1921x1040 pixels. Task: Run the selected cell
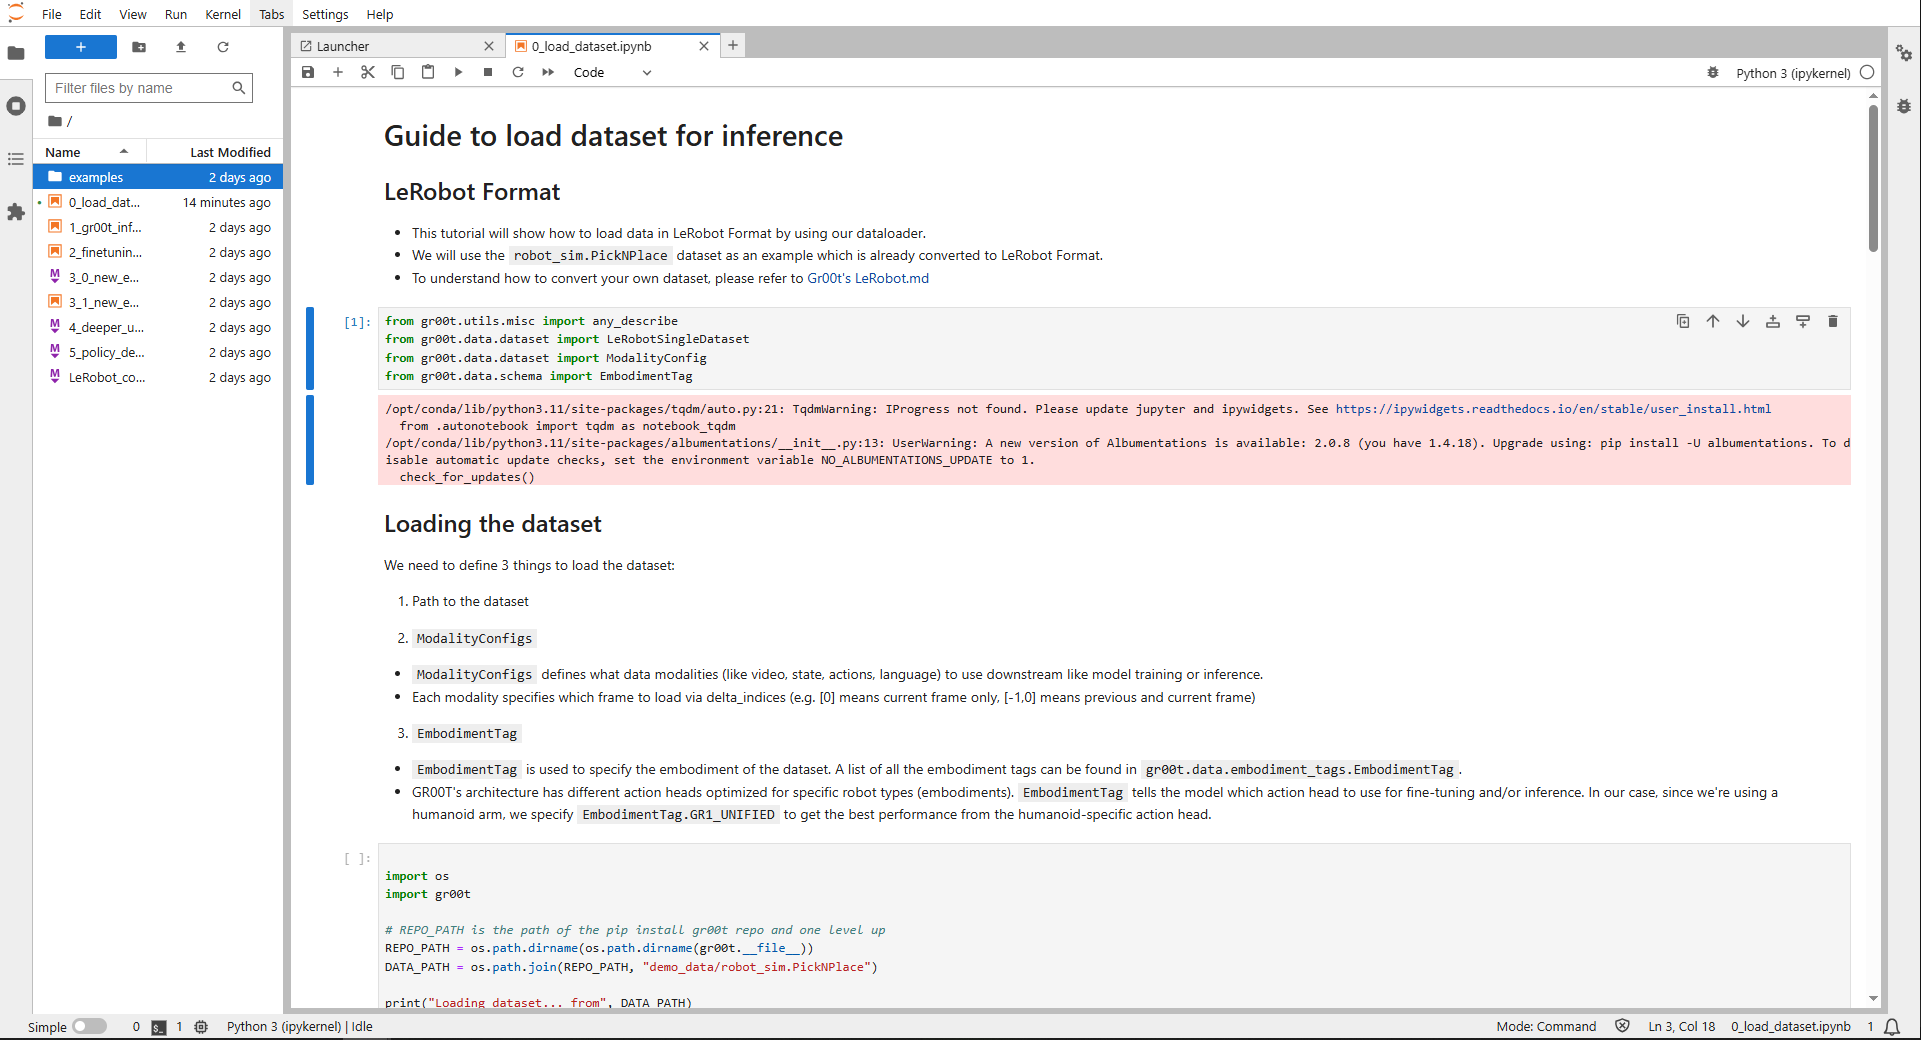458,72
